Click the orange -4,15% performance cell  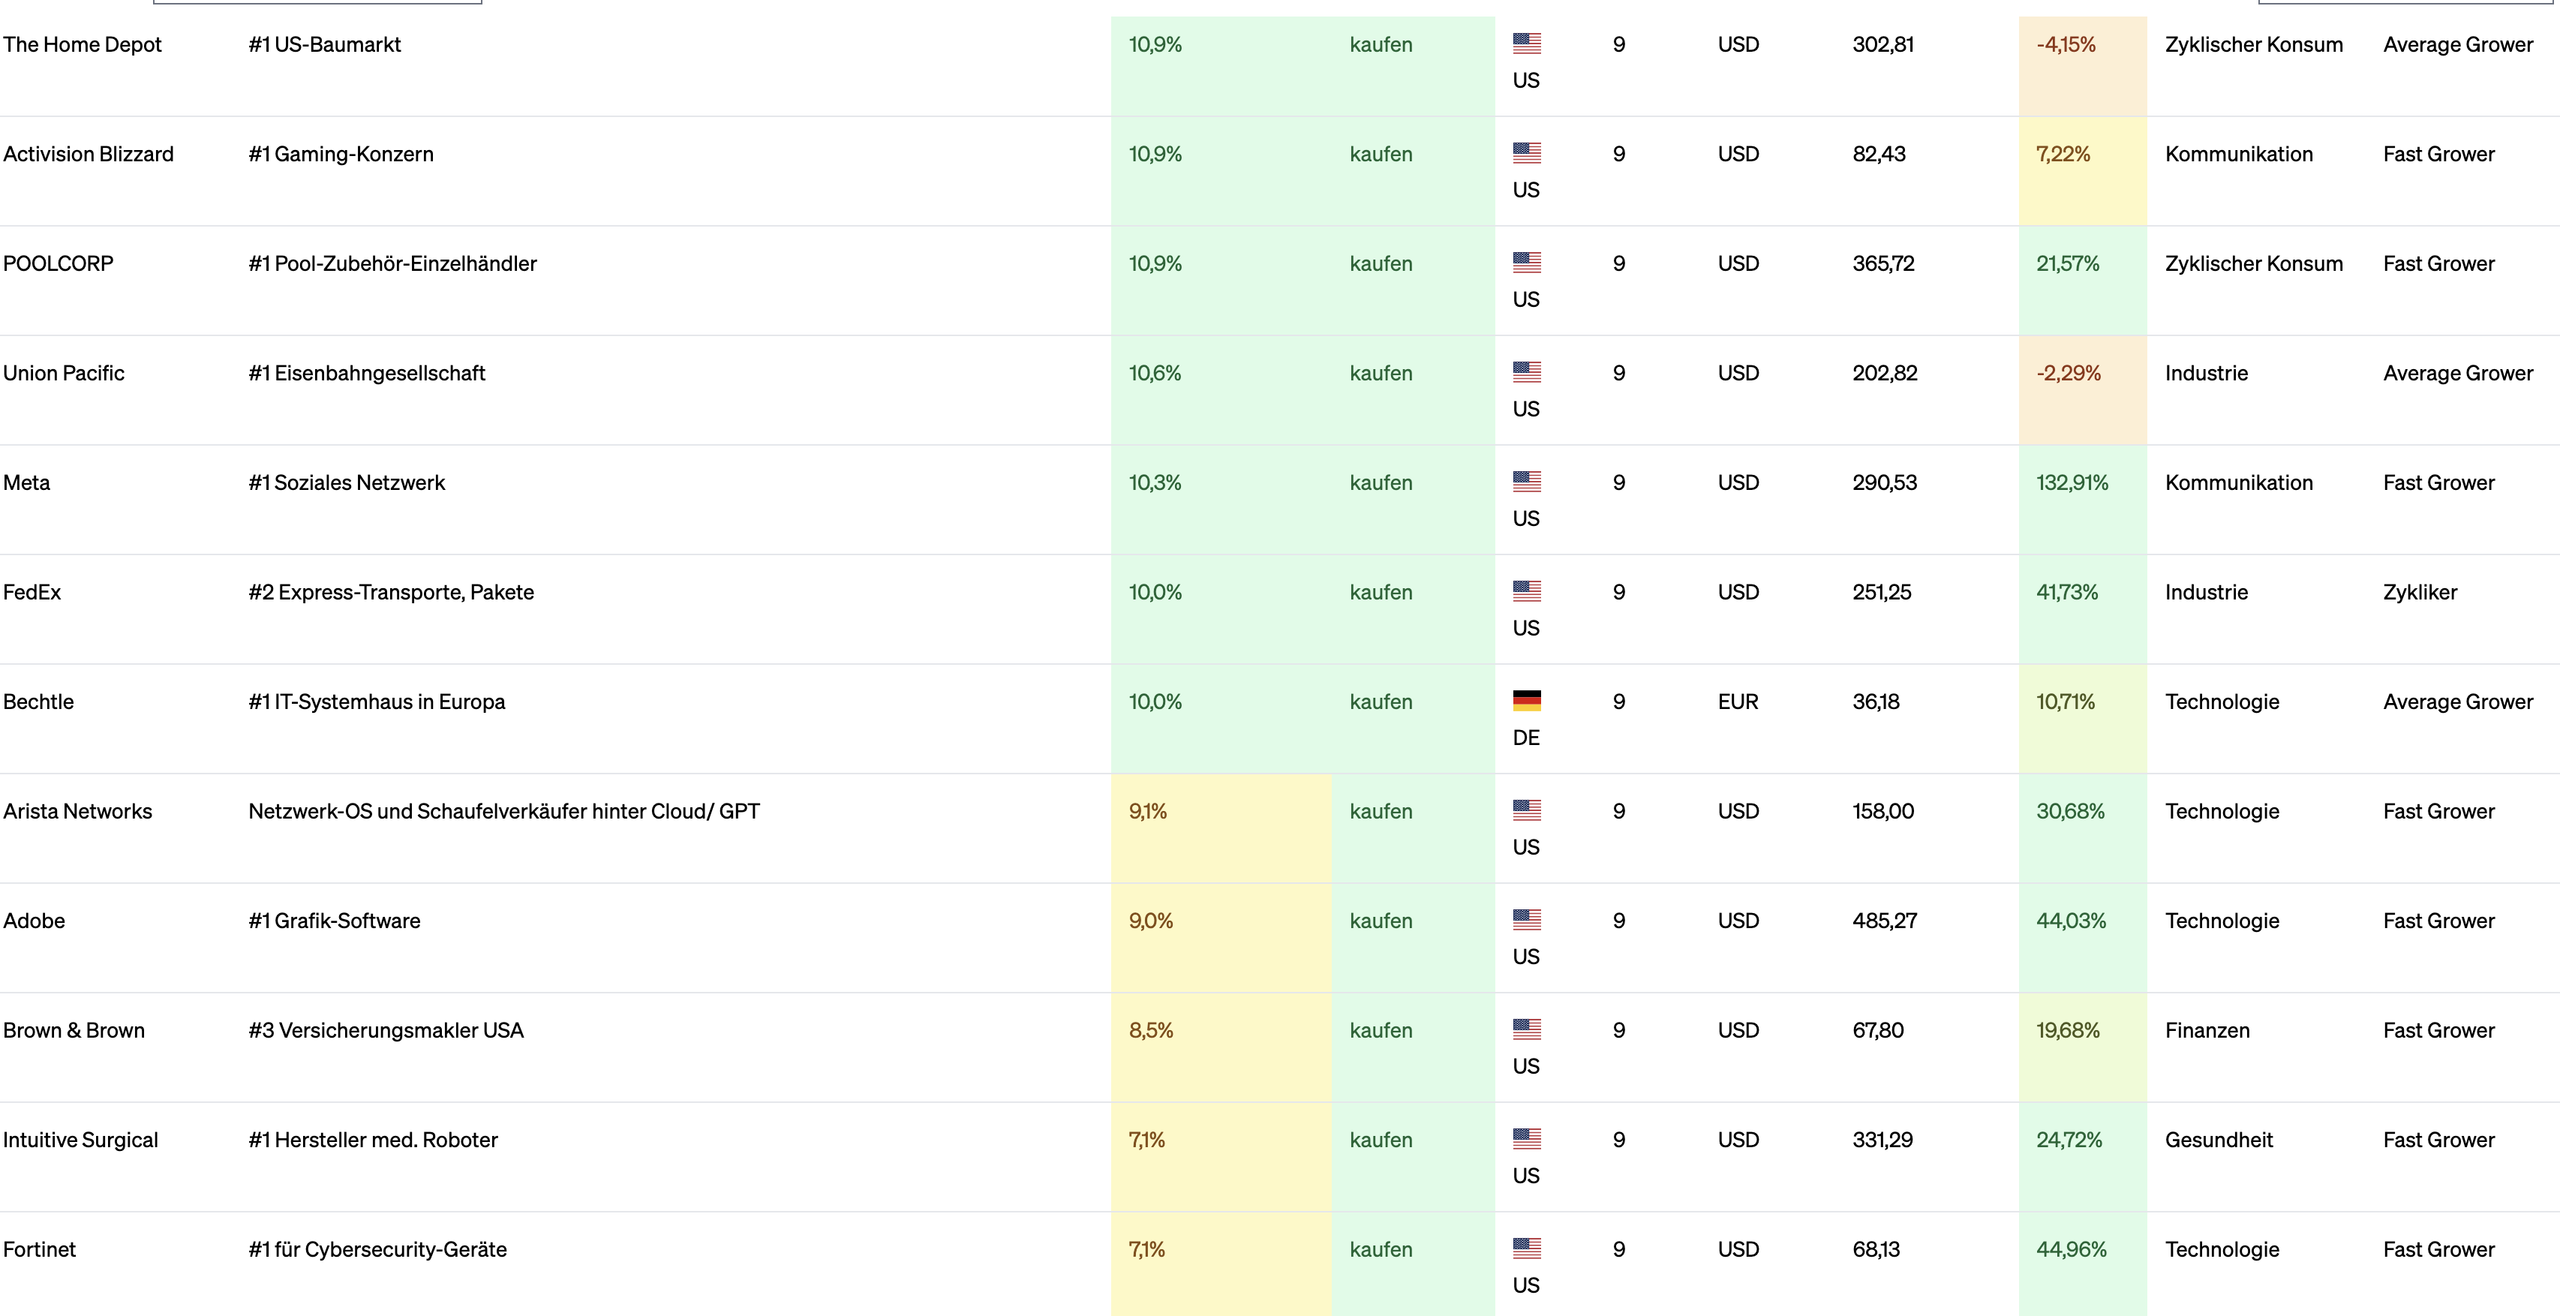2066,45
